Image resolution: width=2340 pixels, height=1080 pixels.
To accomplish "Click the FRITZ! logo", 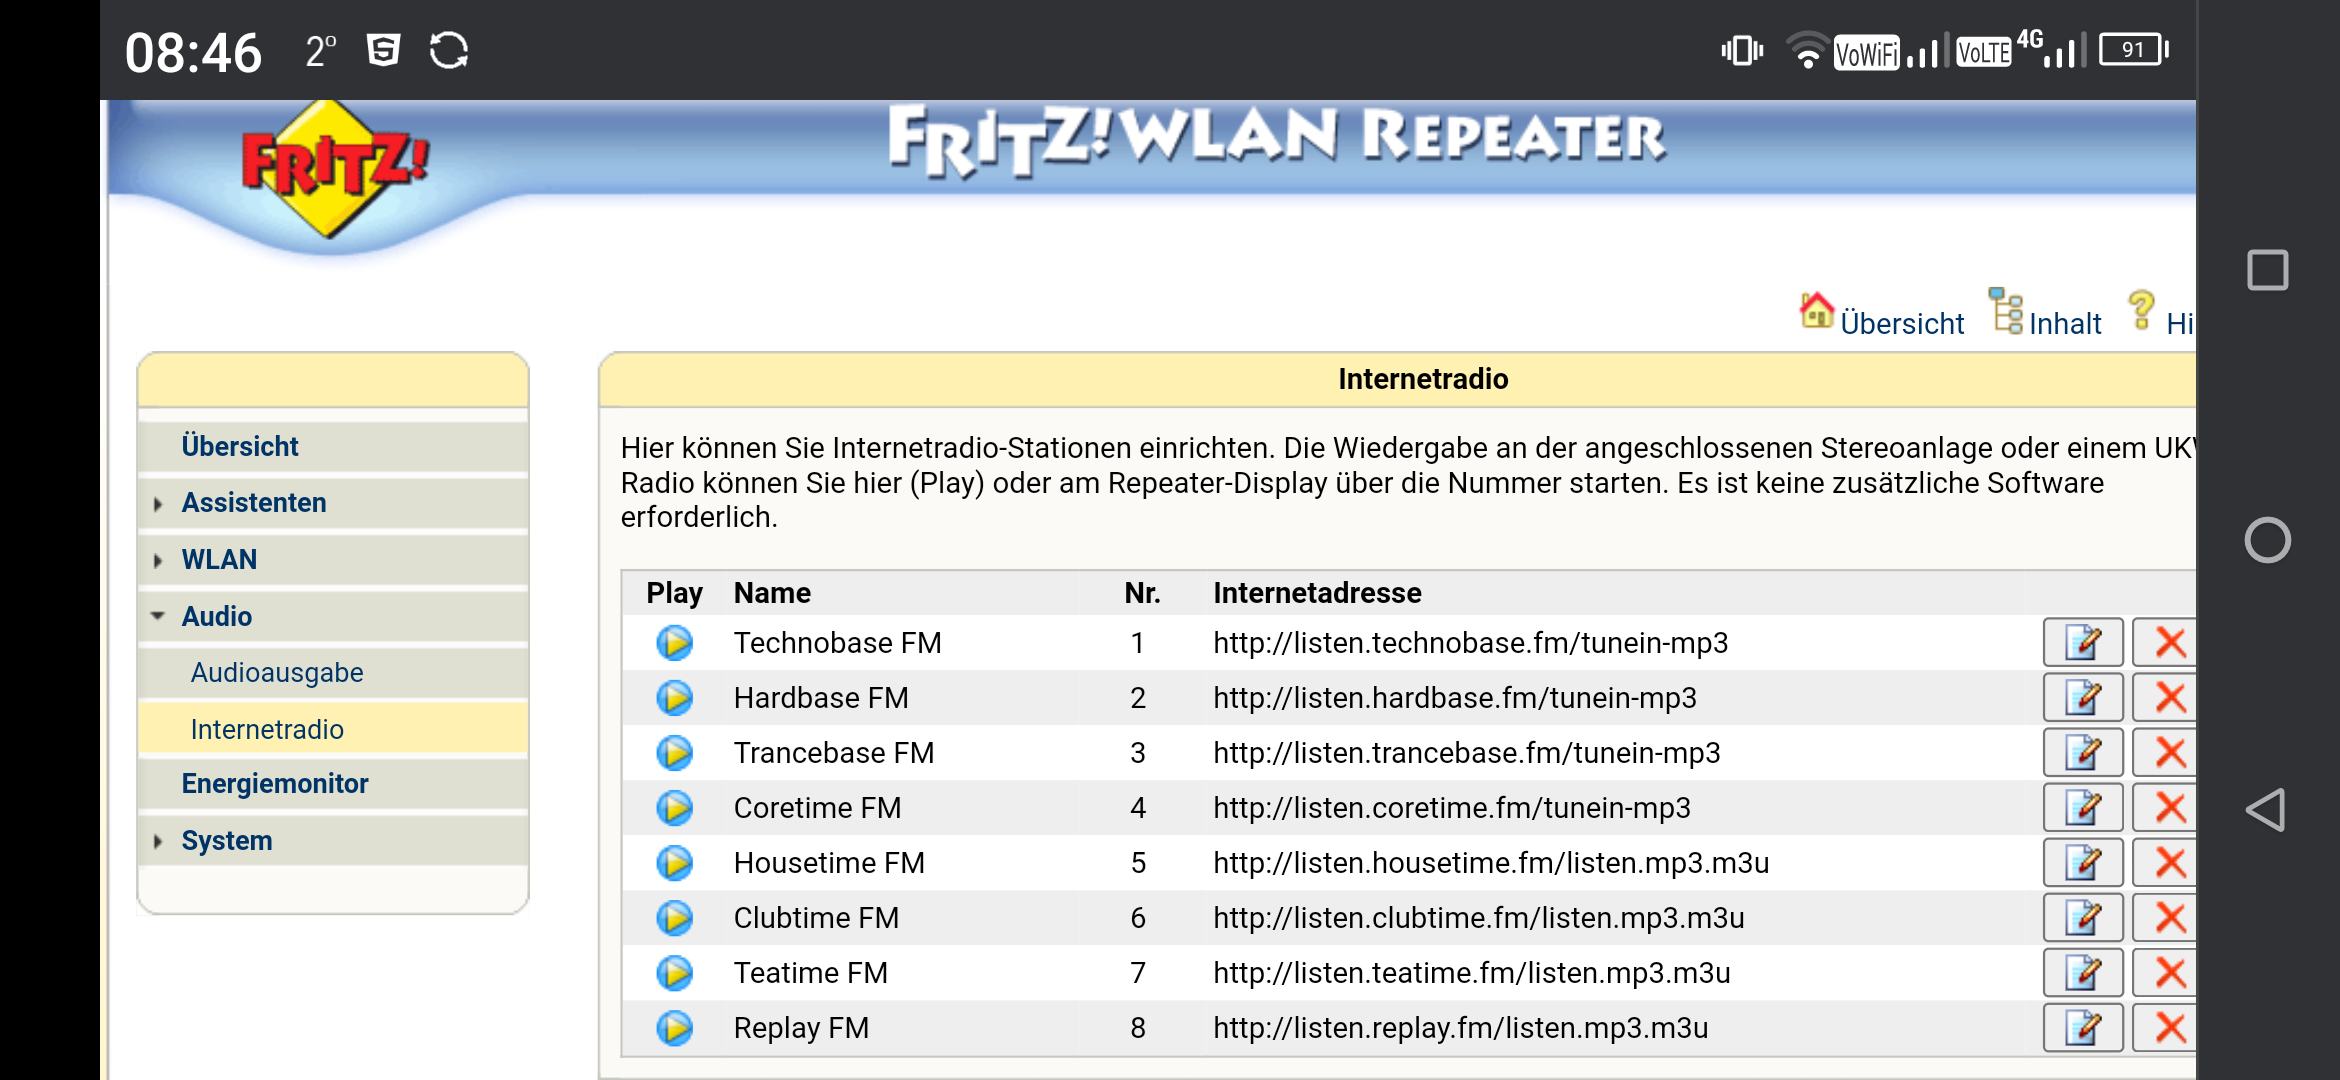I will (x=333, y=168).
